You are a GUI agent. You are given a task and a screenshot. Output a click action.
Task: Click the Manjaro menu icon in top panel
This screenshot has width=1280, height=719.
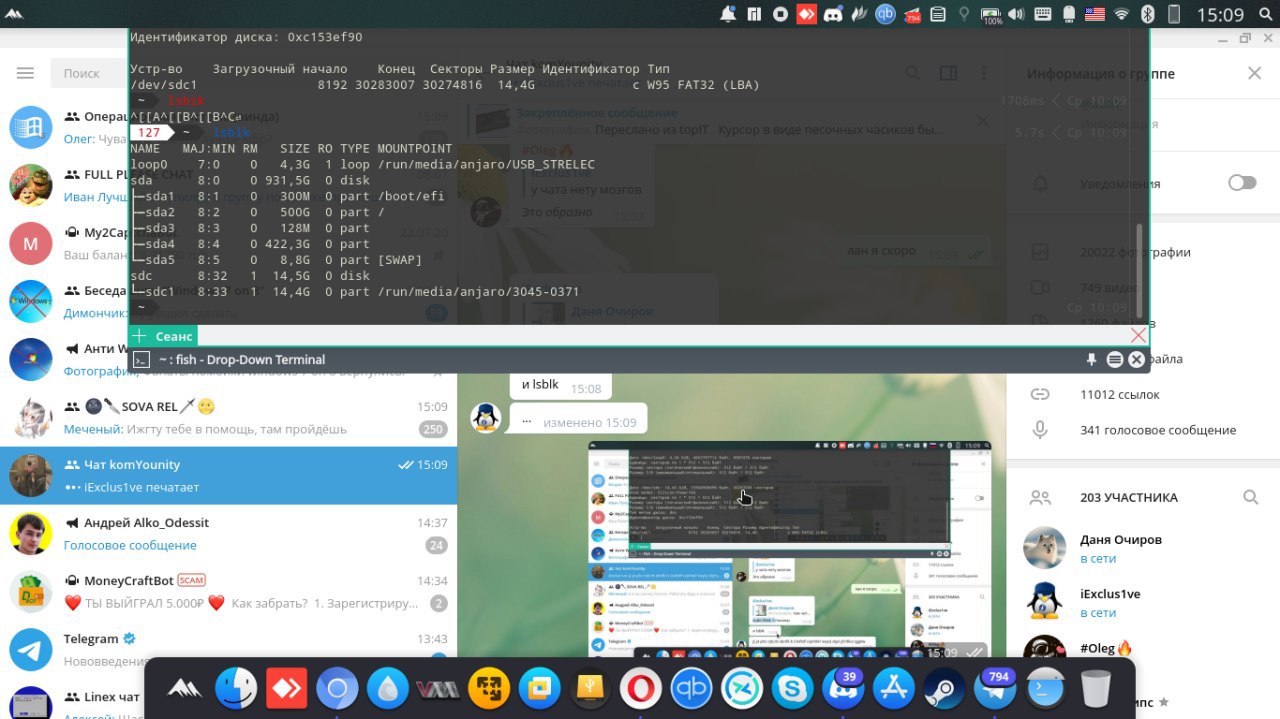[x=15, y=14]
